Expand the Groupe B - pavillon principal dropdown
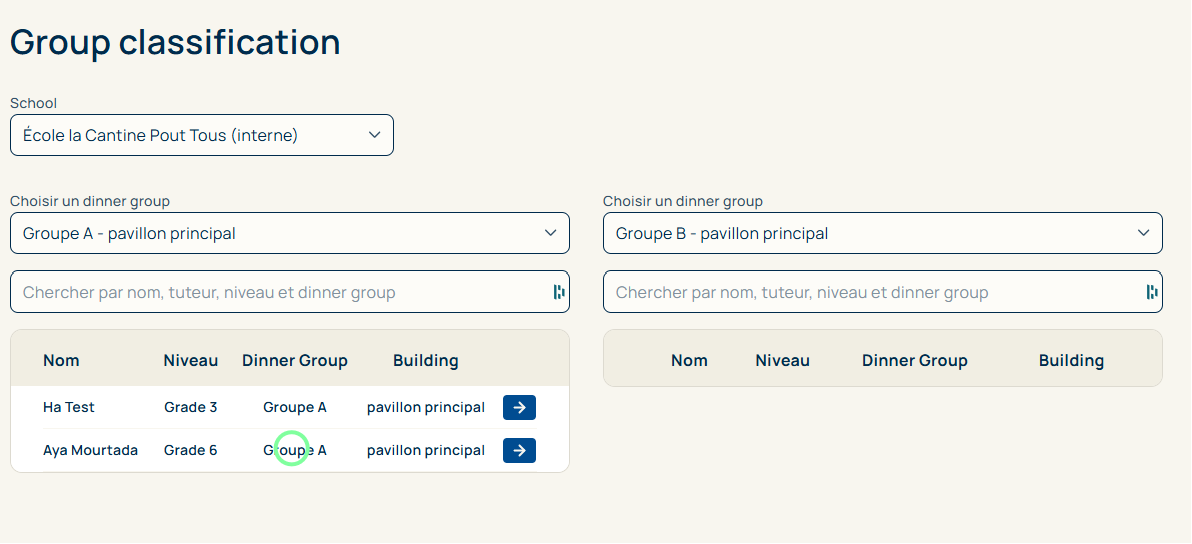This screenshot has height=544, width=1192. click(x=882, y=233)
